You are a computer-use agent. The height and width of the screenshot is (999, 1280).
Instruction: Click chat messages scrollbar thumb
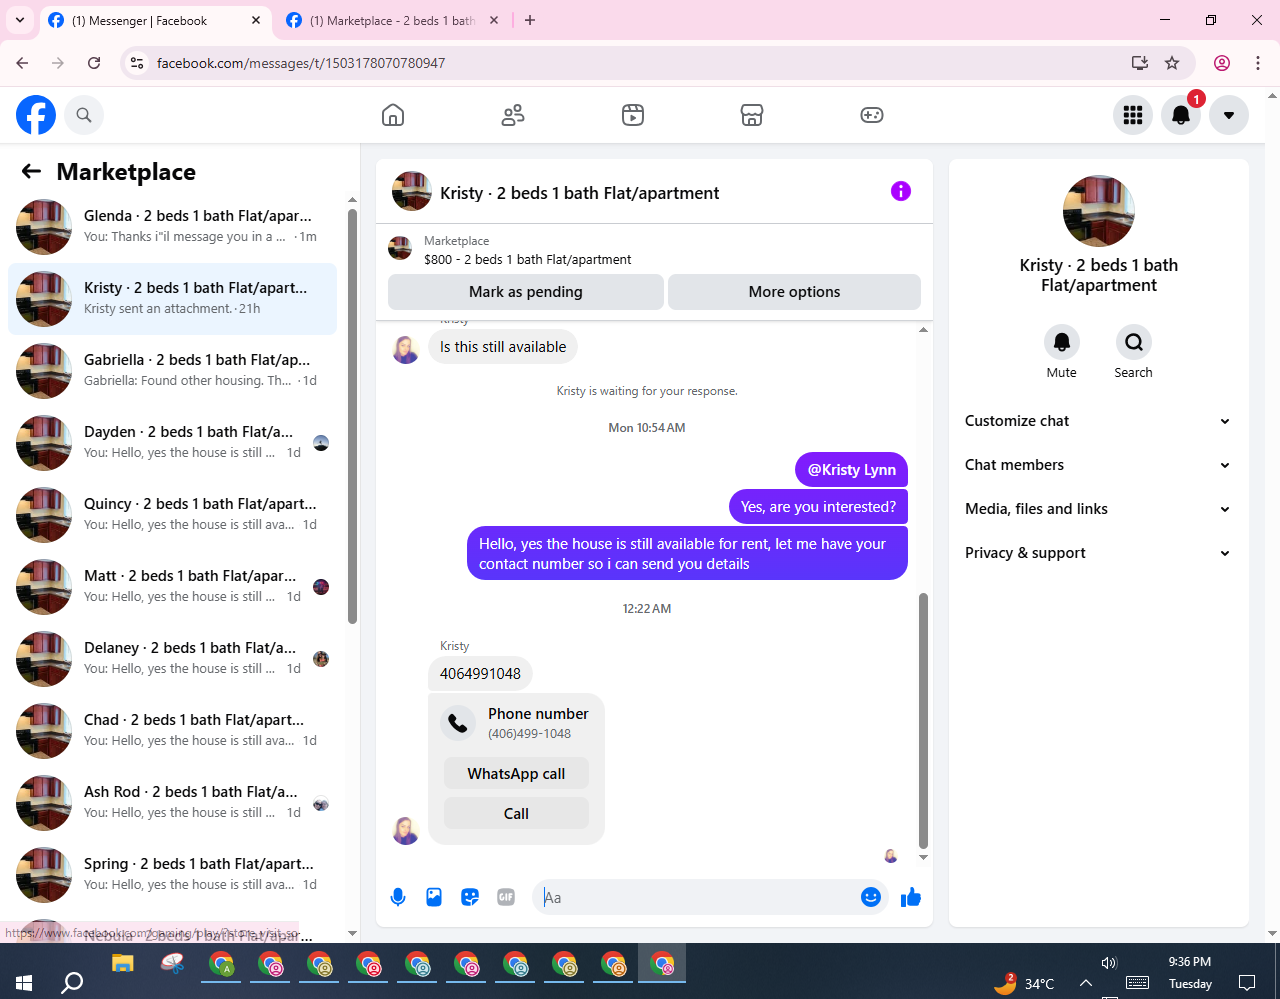[x=923, y=720]
